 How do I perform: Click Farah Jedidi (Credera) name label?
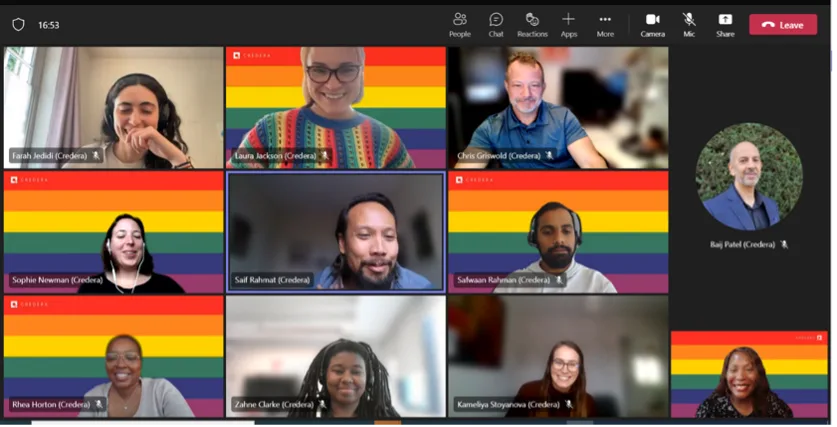coord(49,156)
